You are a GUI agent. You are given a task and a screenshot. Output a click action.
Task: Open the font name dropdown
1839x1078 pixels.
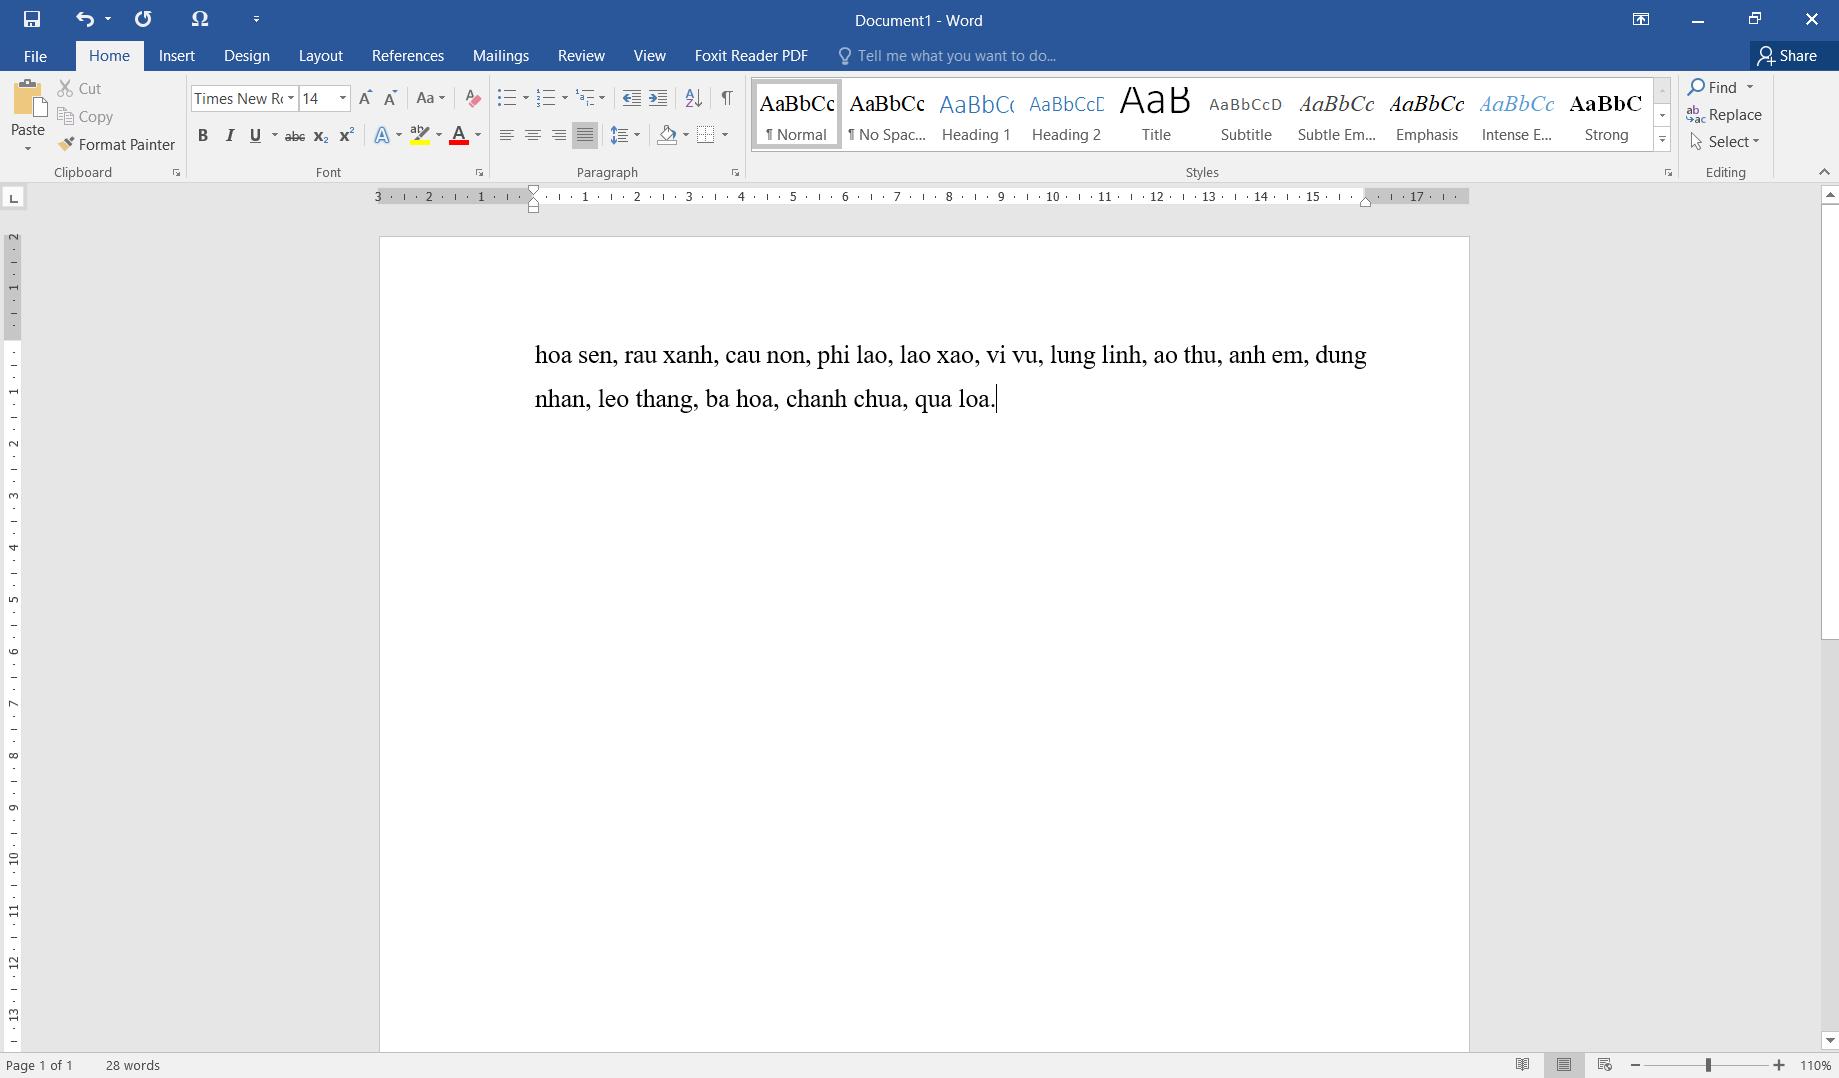[x=291, y=98]
